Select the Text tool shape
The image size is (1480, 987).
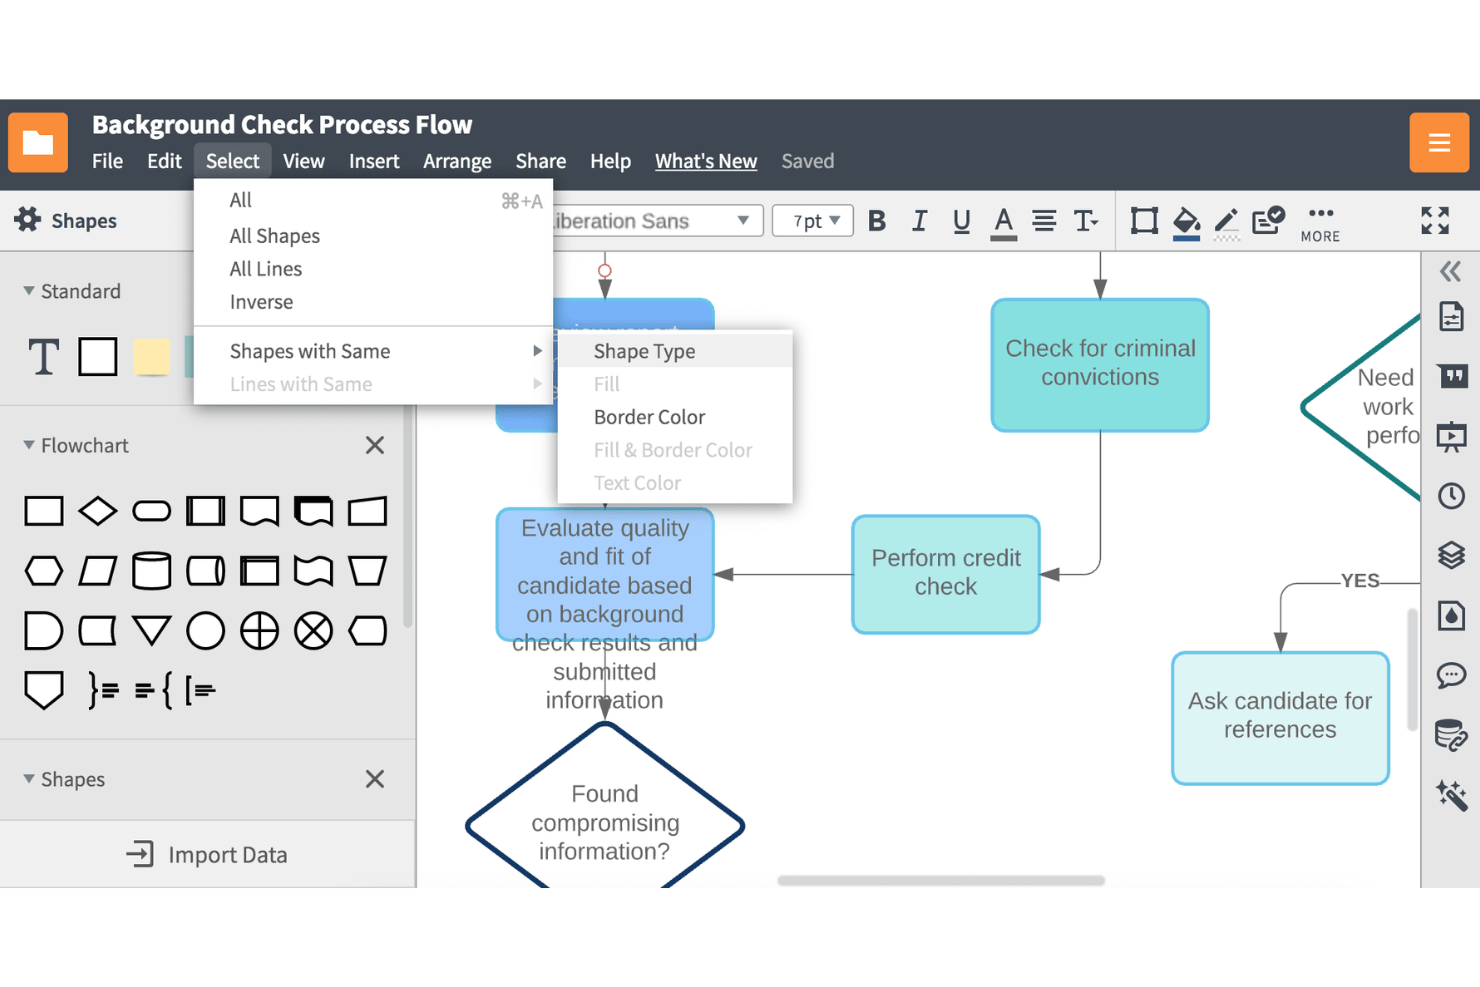point(43,357)
